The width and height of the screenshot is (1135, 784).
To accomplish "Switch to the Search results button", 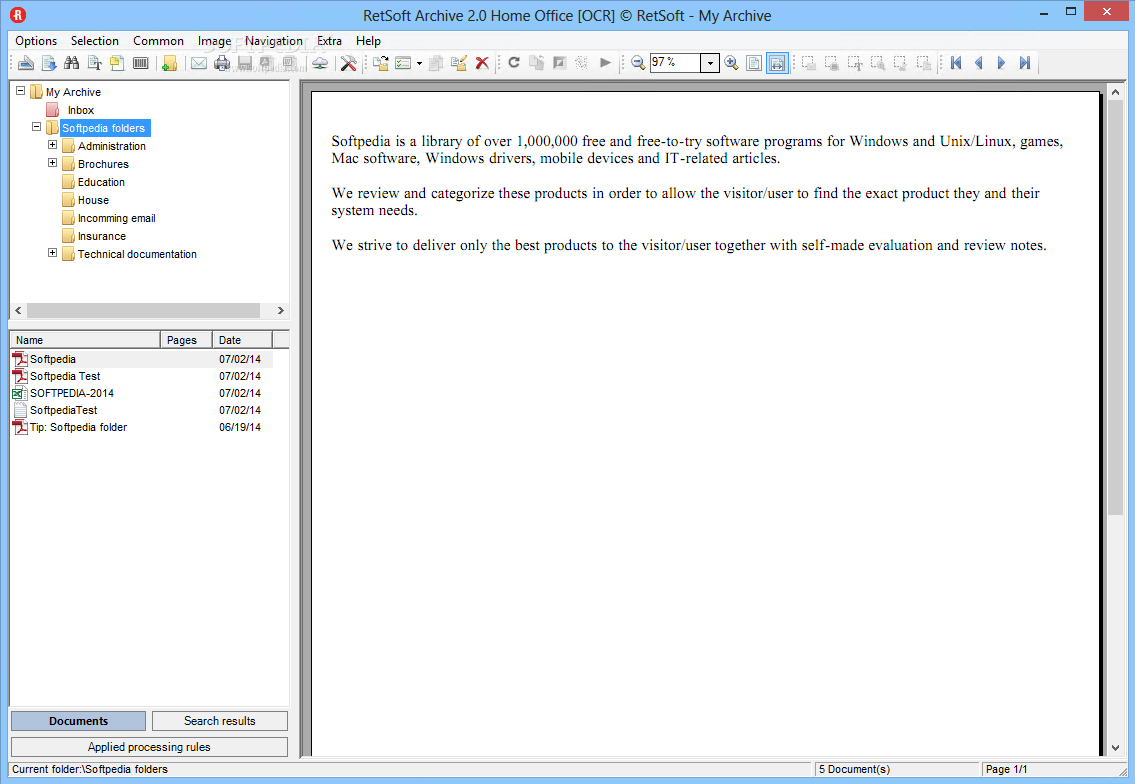I will click(x=220, y=721).
